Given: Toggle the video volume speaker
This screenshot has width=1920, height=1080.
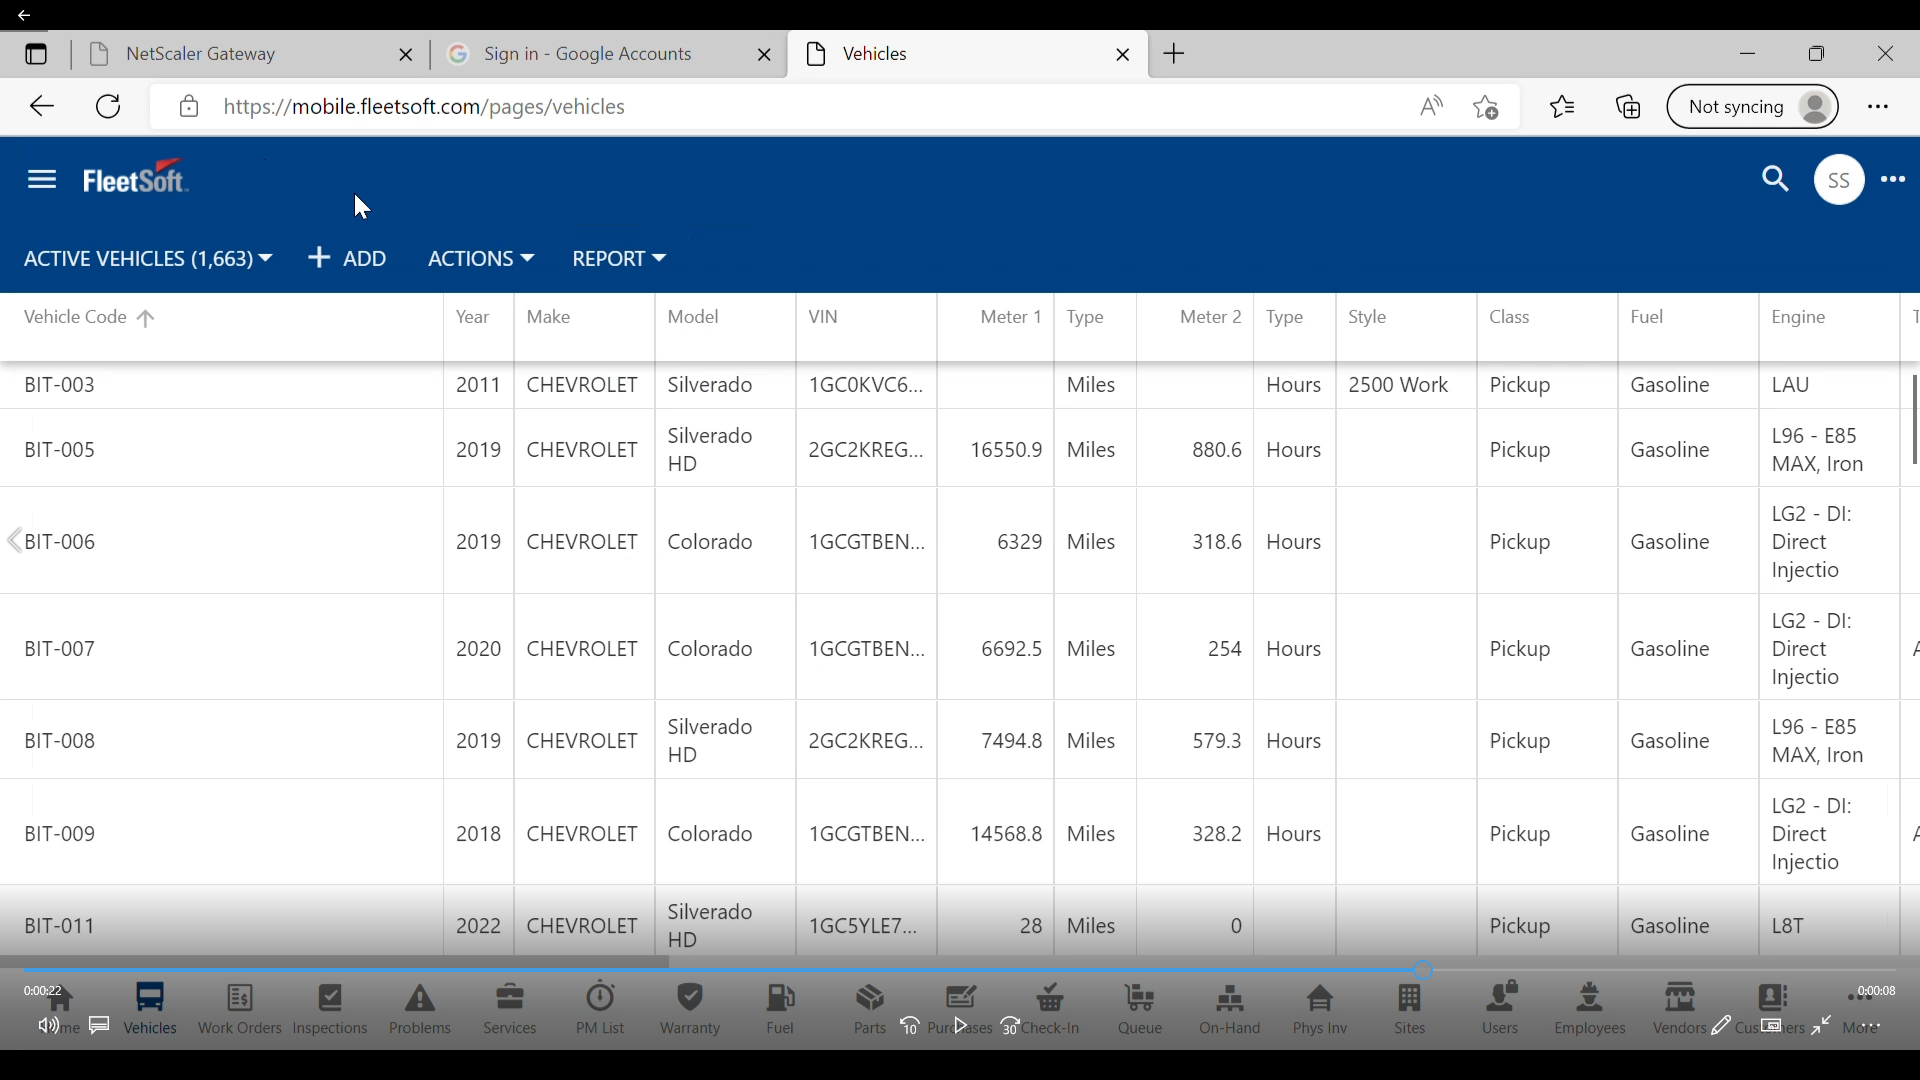Looking at the screenshot, I should (47, 1027).
